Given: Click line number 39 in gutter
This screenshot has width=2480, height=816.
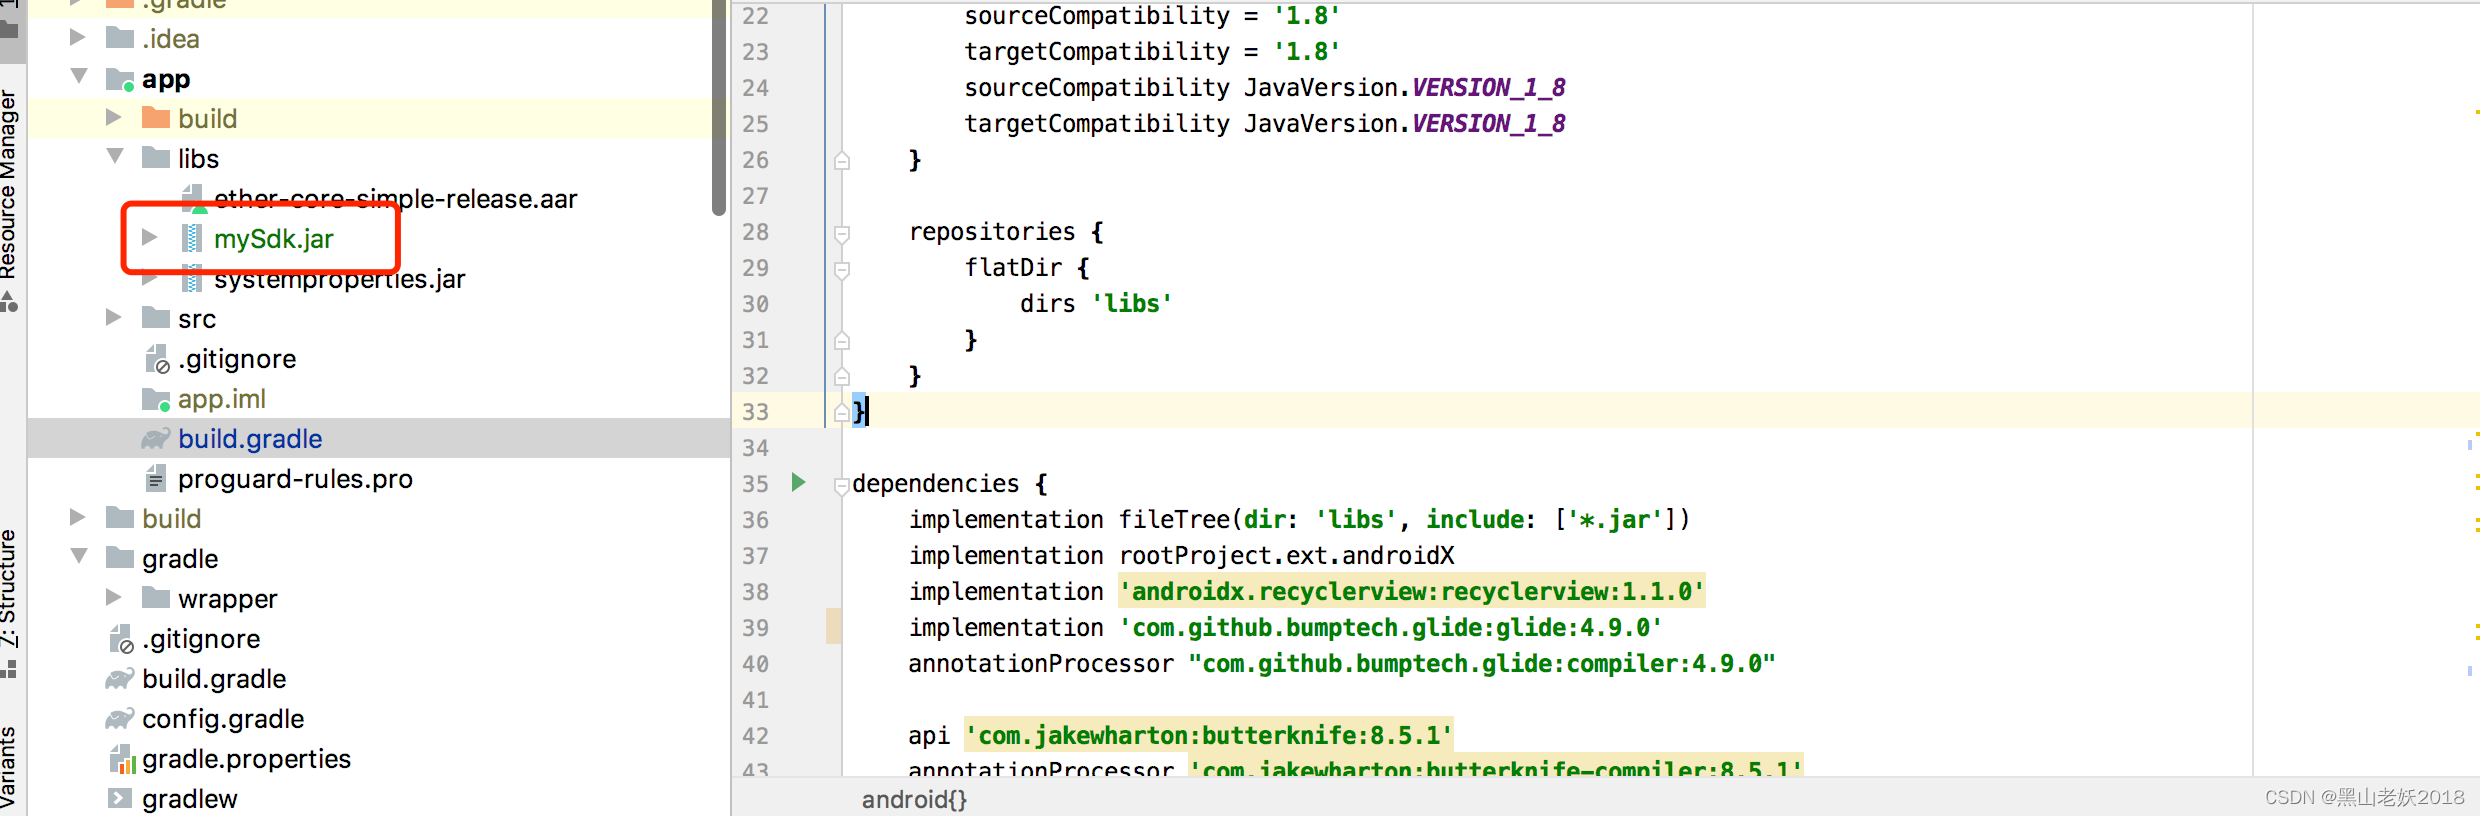Looking at the screenshot, I should tap(755, 628).
